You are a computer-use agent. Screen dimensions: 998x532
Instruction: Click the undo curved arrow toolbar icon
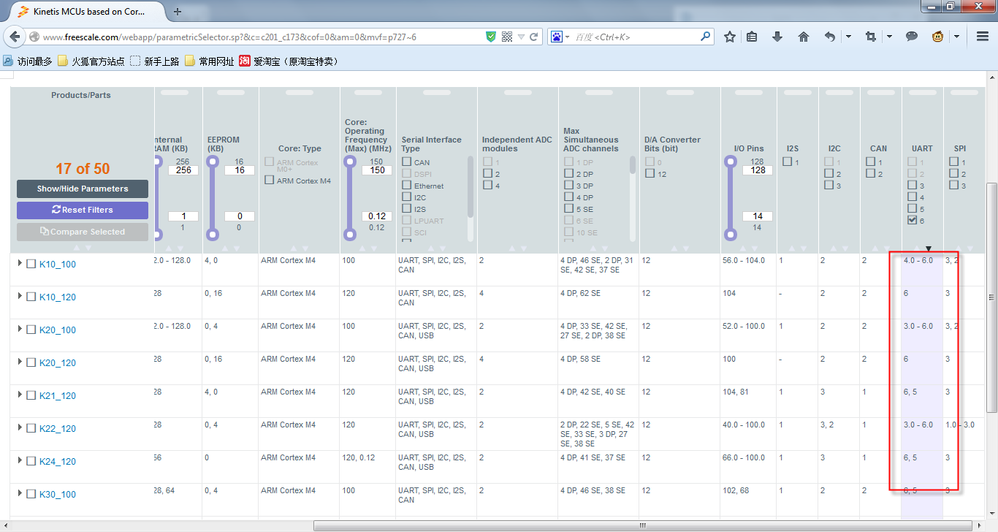pos(829,37)
